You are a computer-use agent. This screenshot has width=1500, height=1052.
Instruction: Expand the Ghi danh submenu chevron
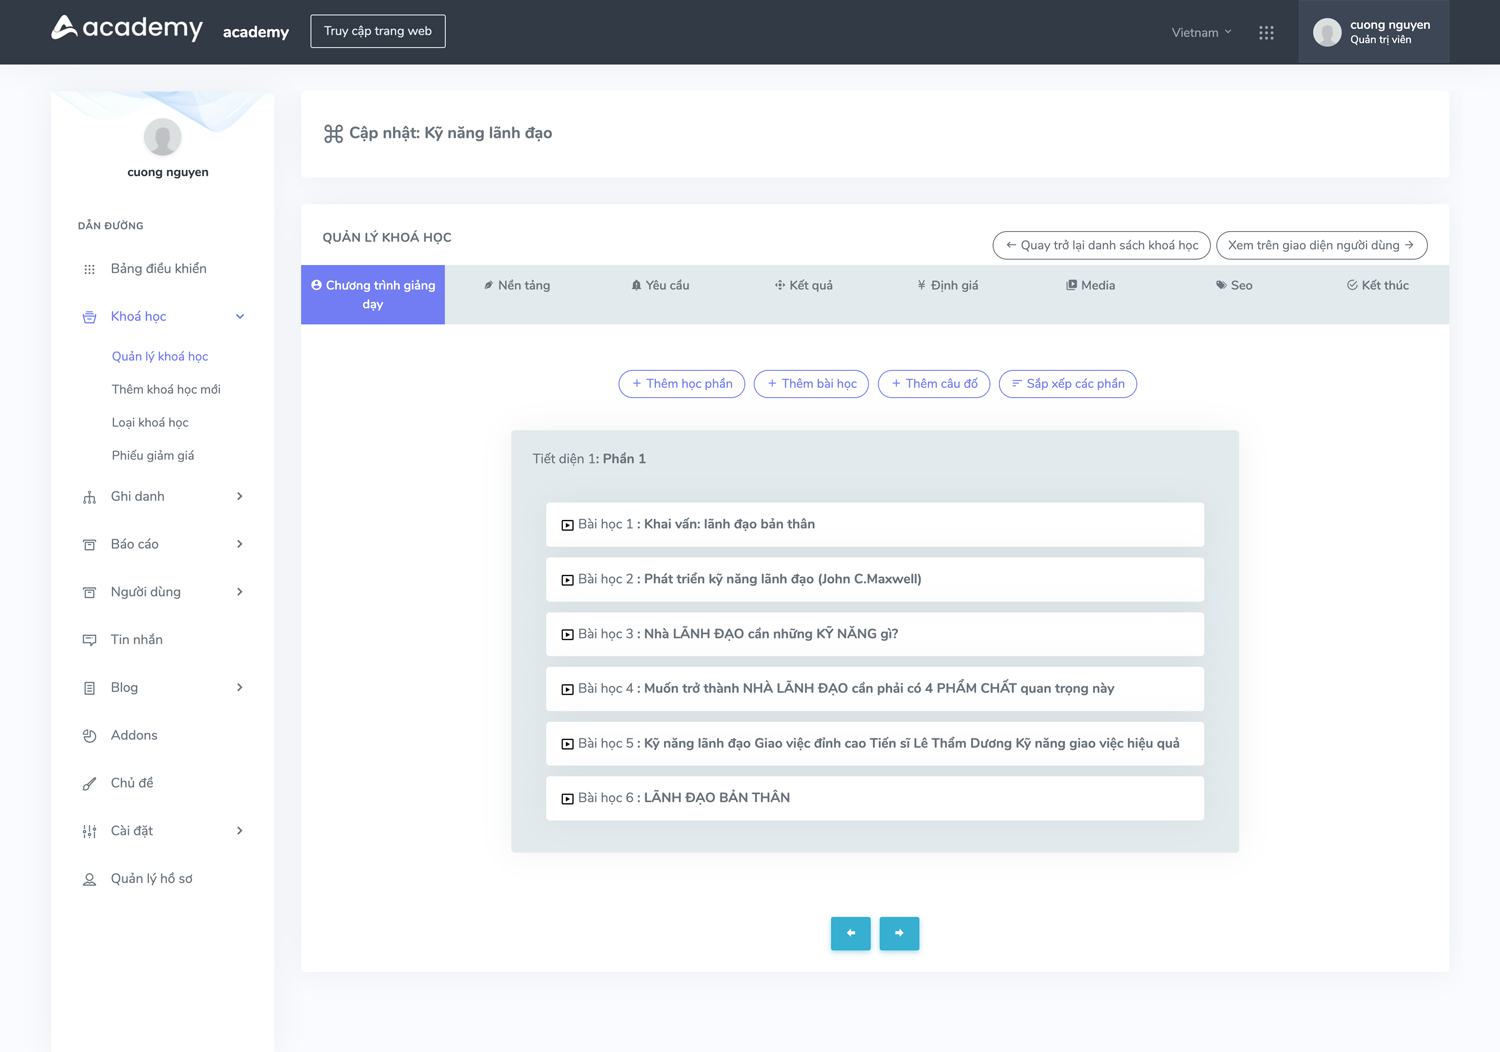click(x=240, y=496)
